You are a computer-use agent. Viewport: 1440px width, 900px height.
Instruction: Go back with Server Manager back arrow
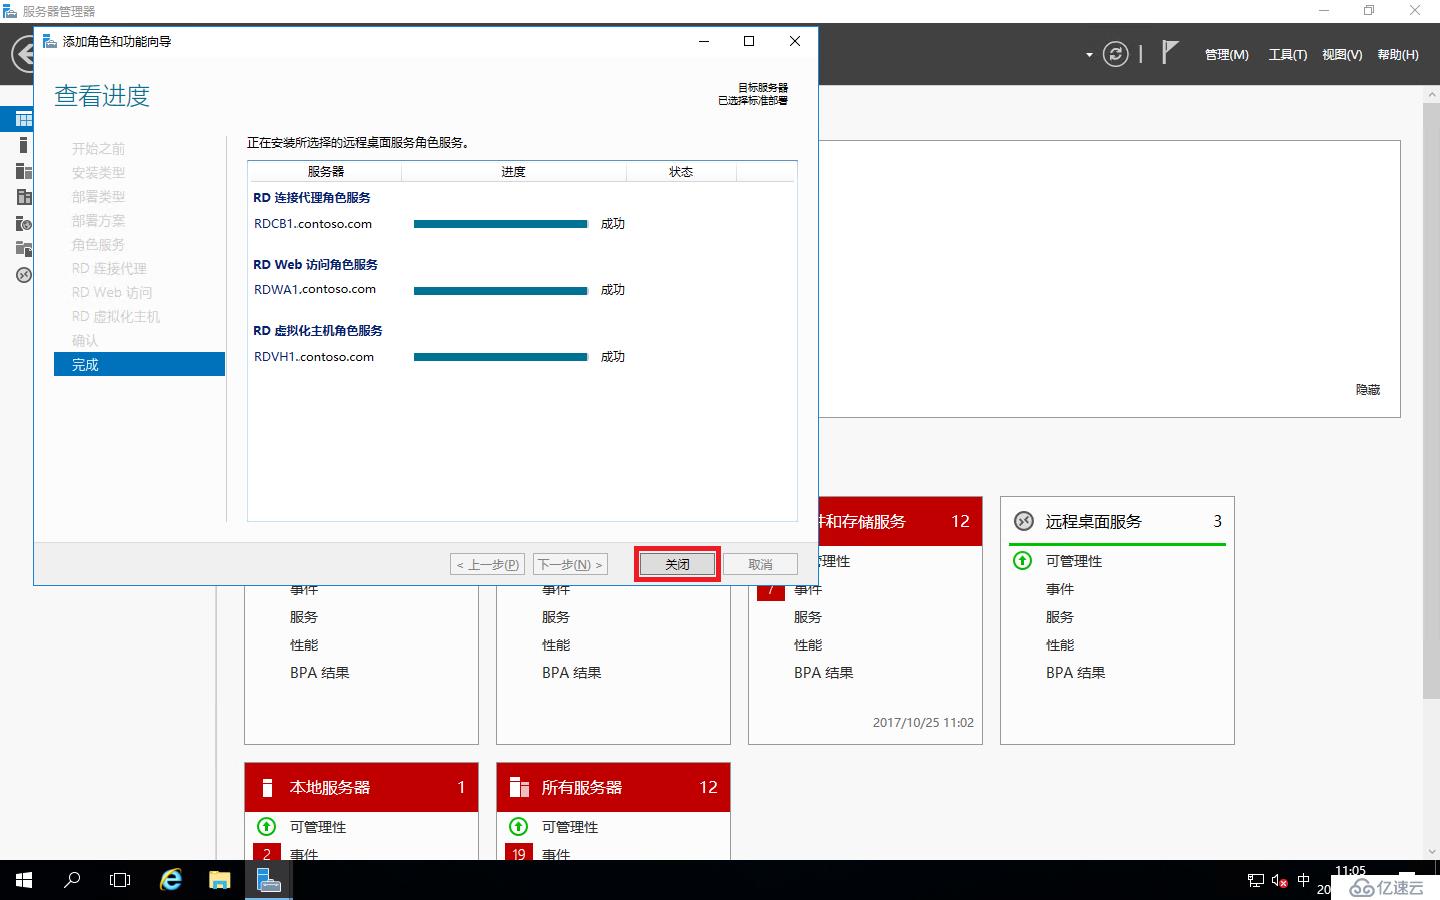(22, 54)
